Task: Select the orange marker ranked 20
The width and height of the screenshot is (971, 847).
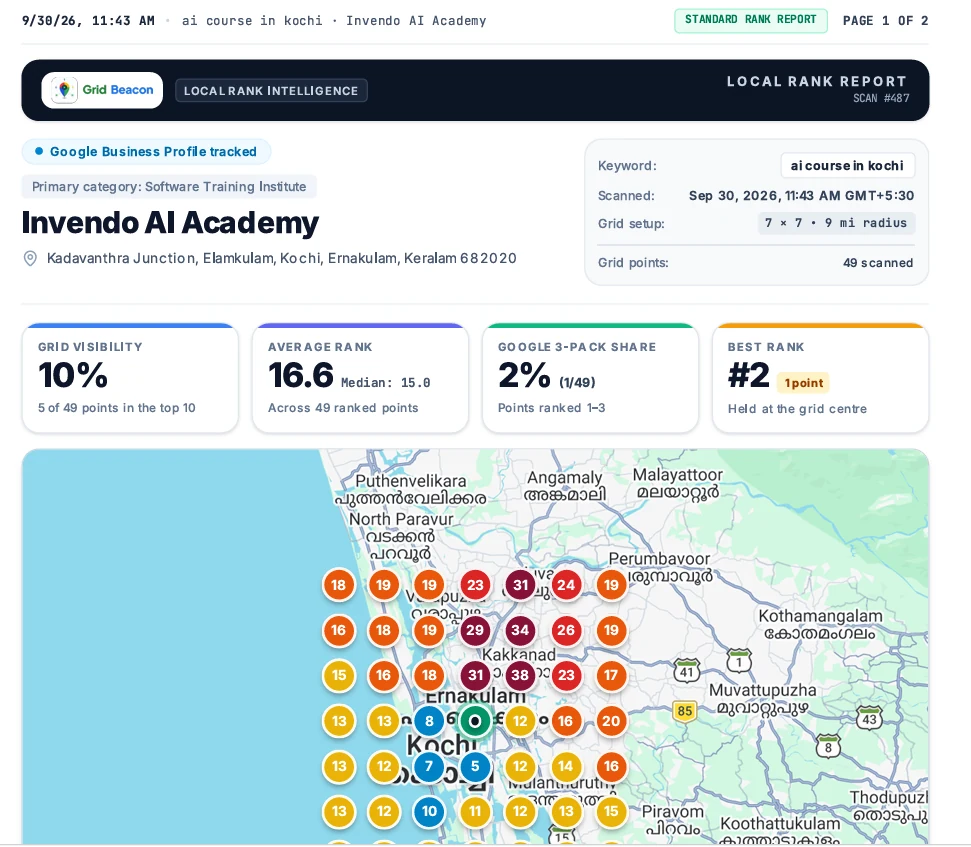Action: coord(611,721)
